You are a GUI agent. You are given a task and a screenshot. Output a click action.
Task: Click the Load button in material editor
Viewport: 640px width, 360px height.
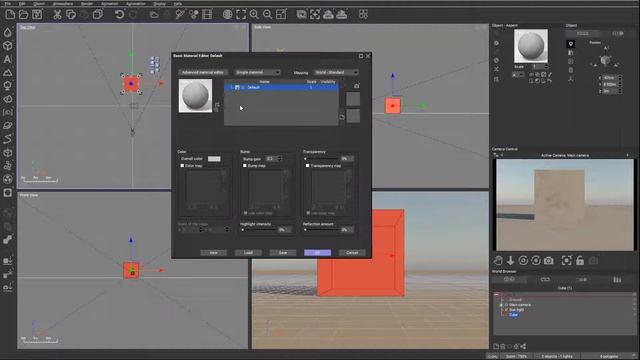248,253
